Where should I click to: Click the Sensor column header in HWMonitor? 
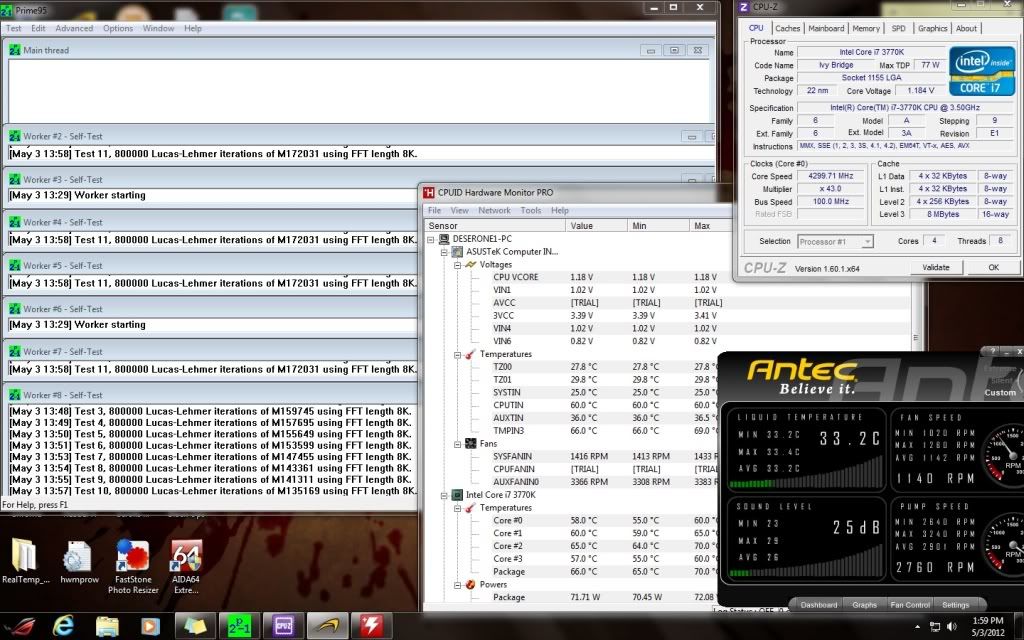click(495, 226)
